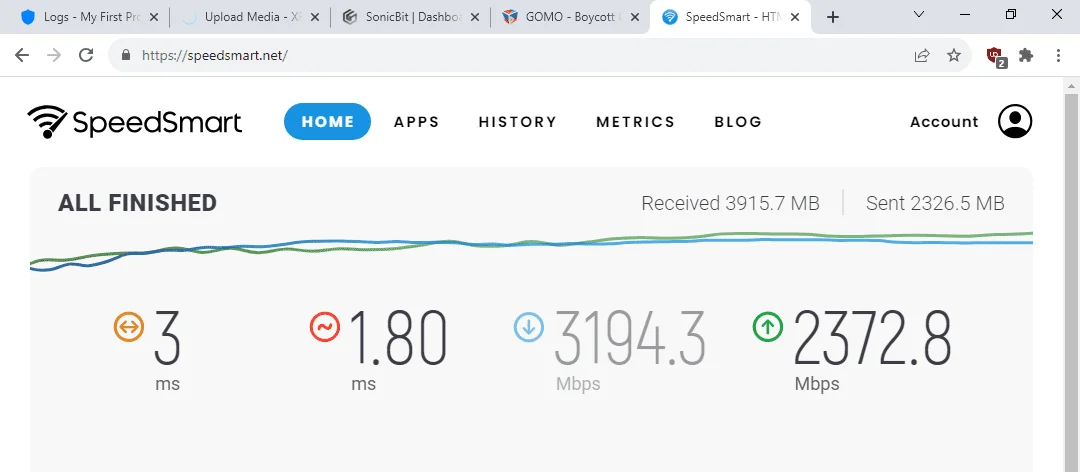The image size is (1080, 472).
Task: Click the Account text link
Action: click(x=944, y=122)
